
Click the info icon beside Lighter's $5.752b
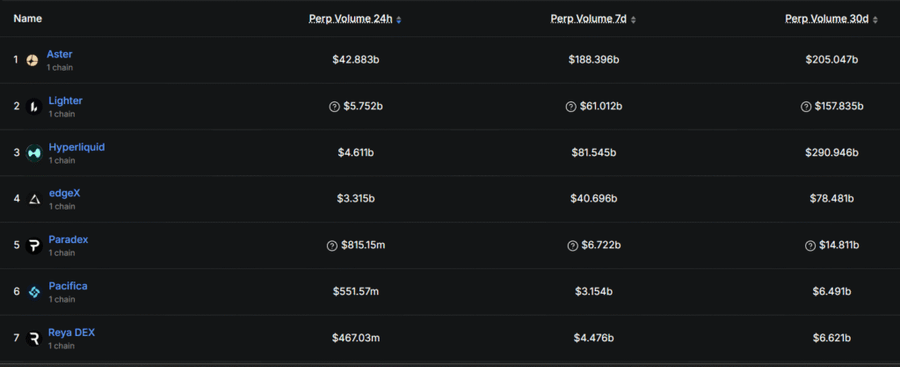point(334,107)
